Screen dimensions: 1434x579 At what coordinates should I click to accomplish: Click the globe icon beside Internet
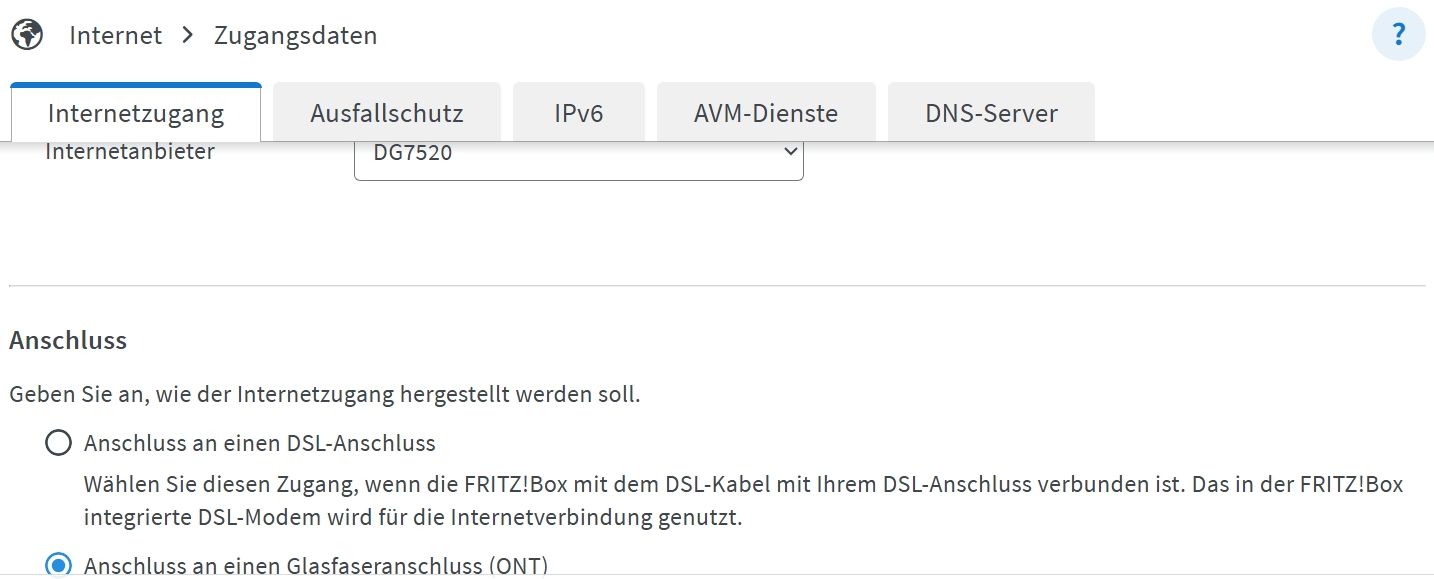tap(27, 36)
